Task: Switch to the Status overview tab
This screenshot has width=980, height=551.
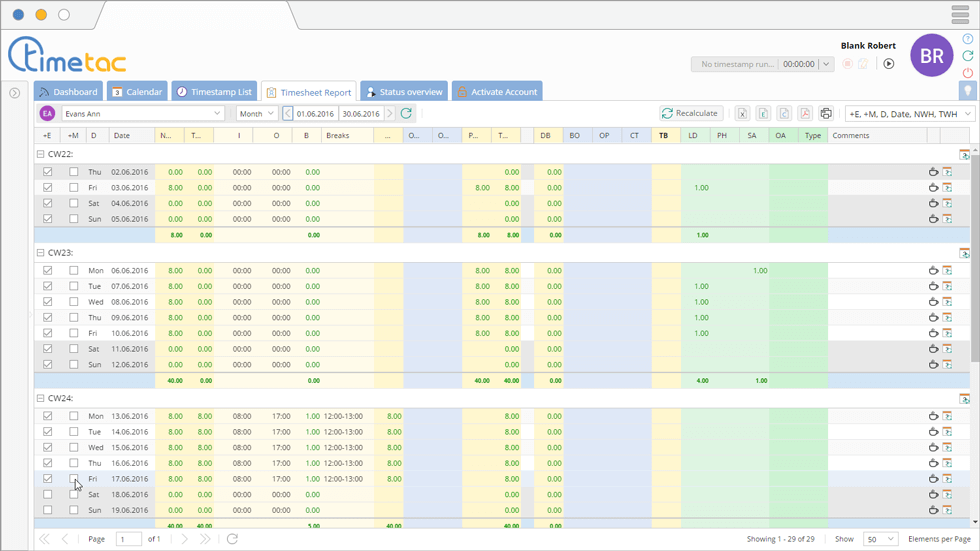Action: (404, 92)
